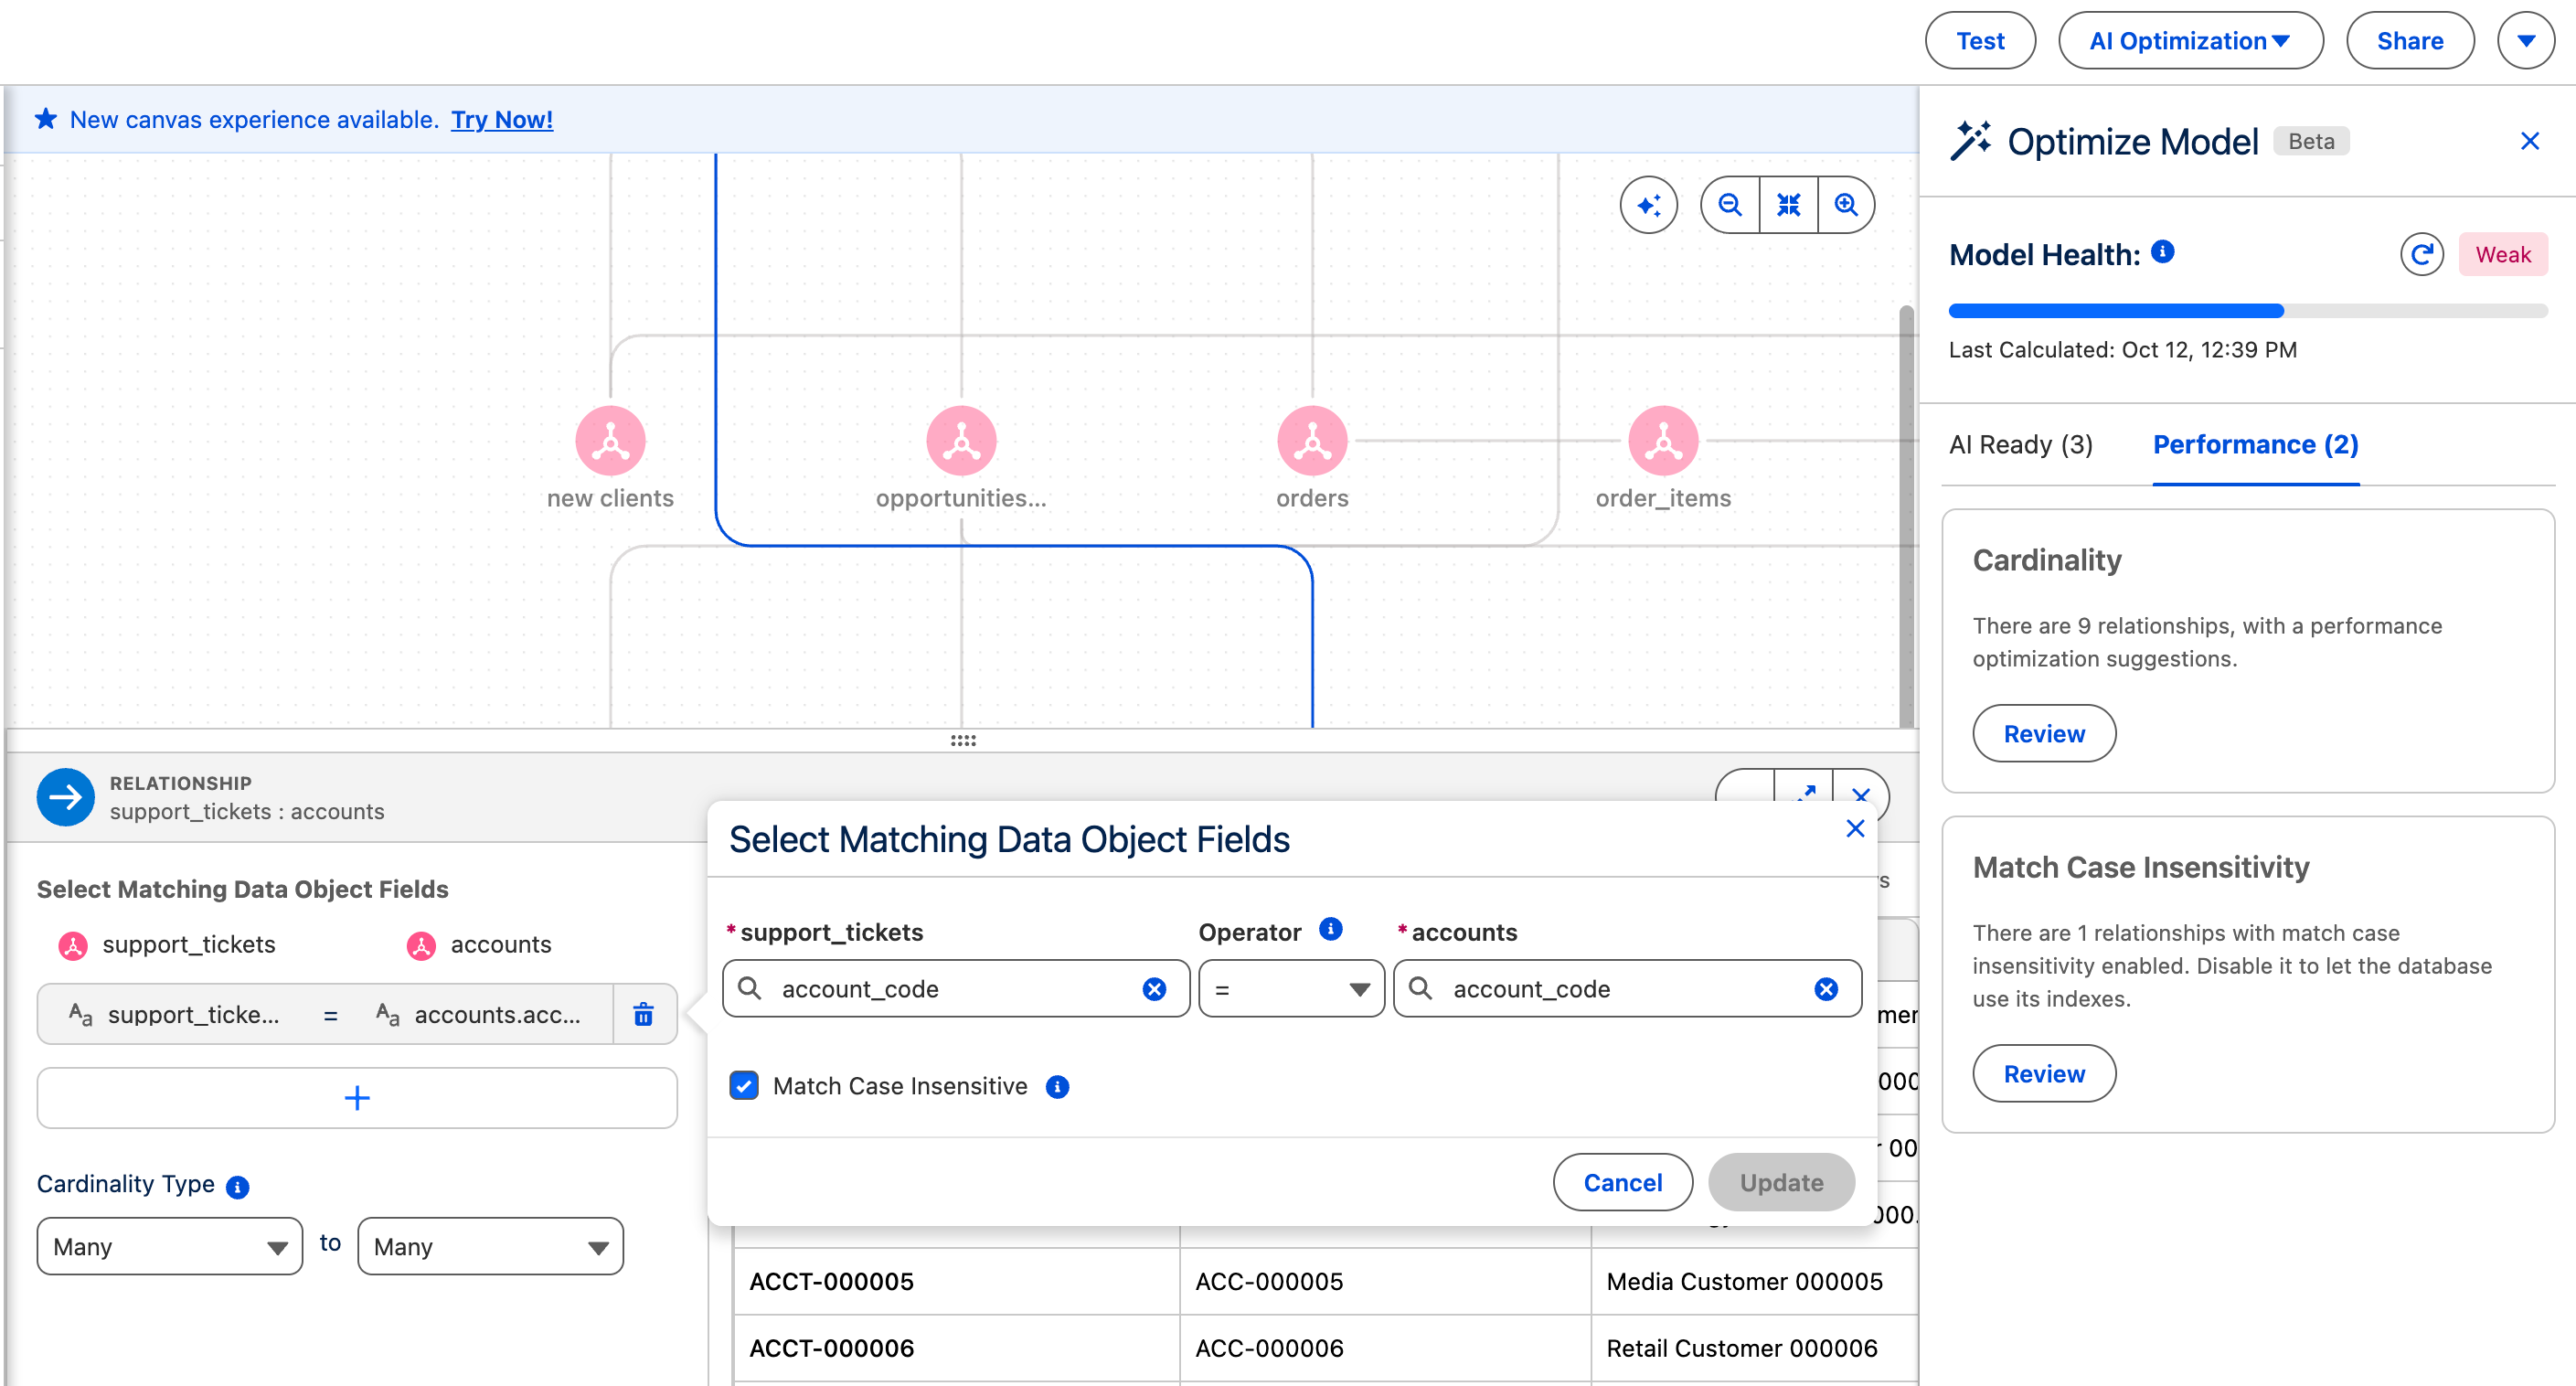Click the canvas vertical scrollbar
2576x1386 pixels.
[x=1906, y=516]
